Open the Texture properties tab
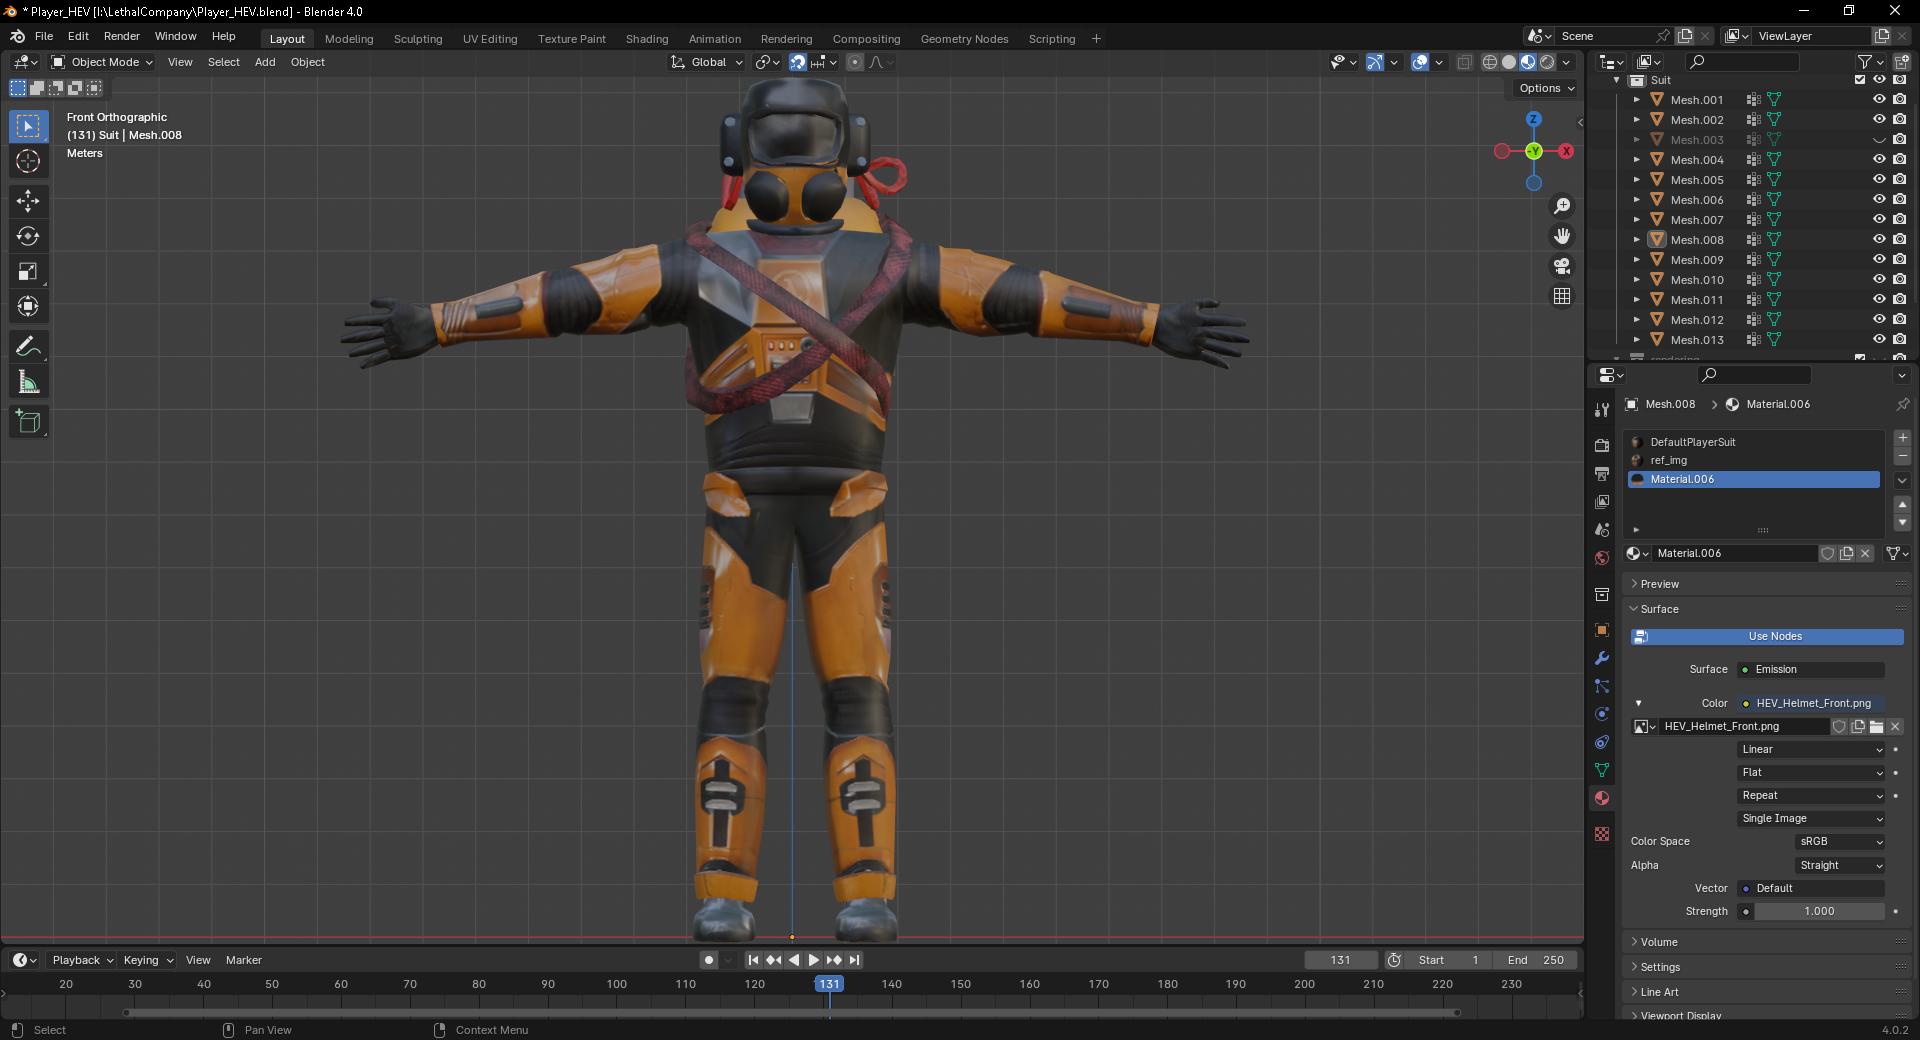This screenshot has height=1040, width=1920. click(x=1602, y=834)
